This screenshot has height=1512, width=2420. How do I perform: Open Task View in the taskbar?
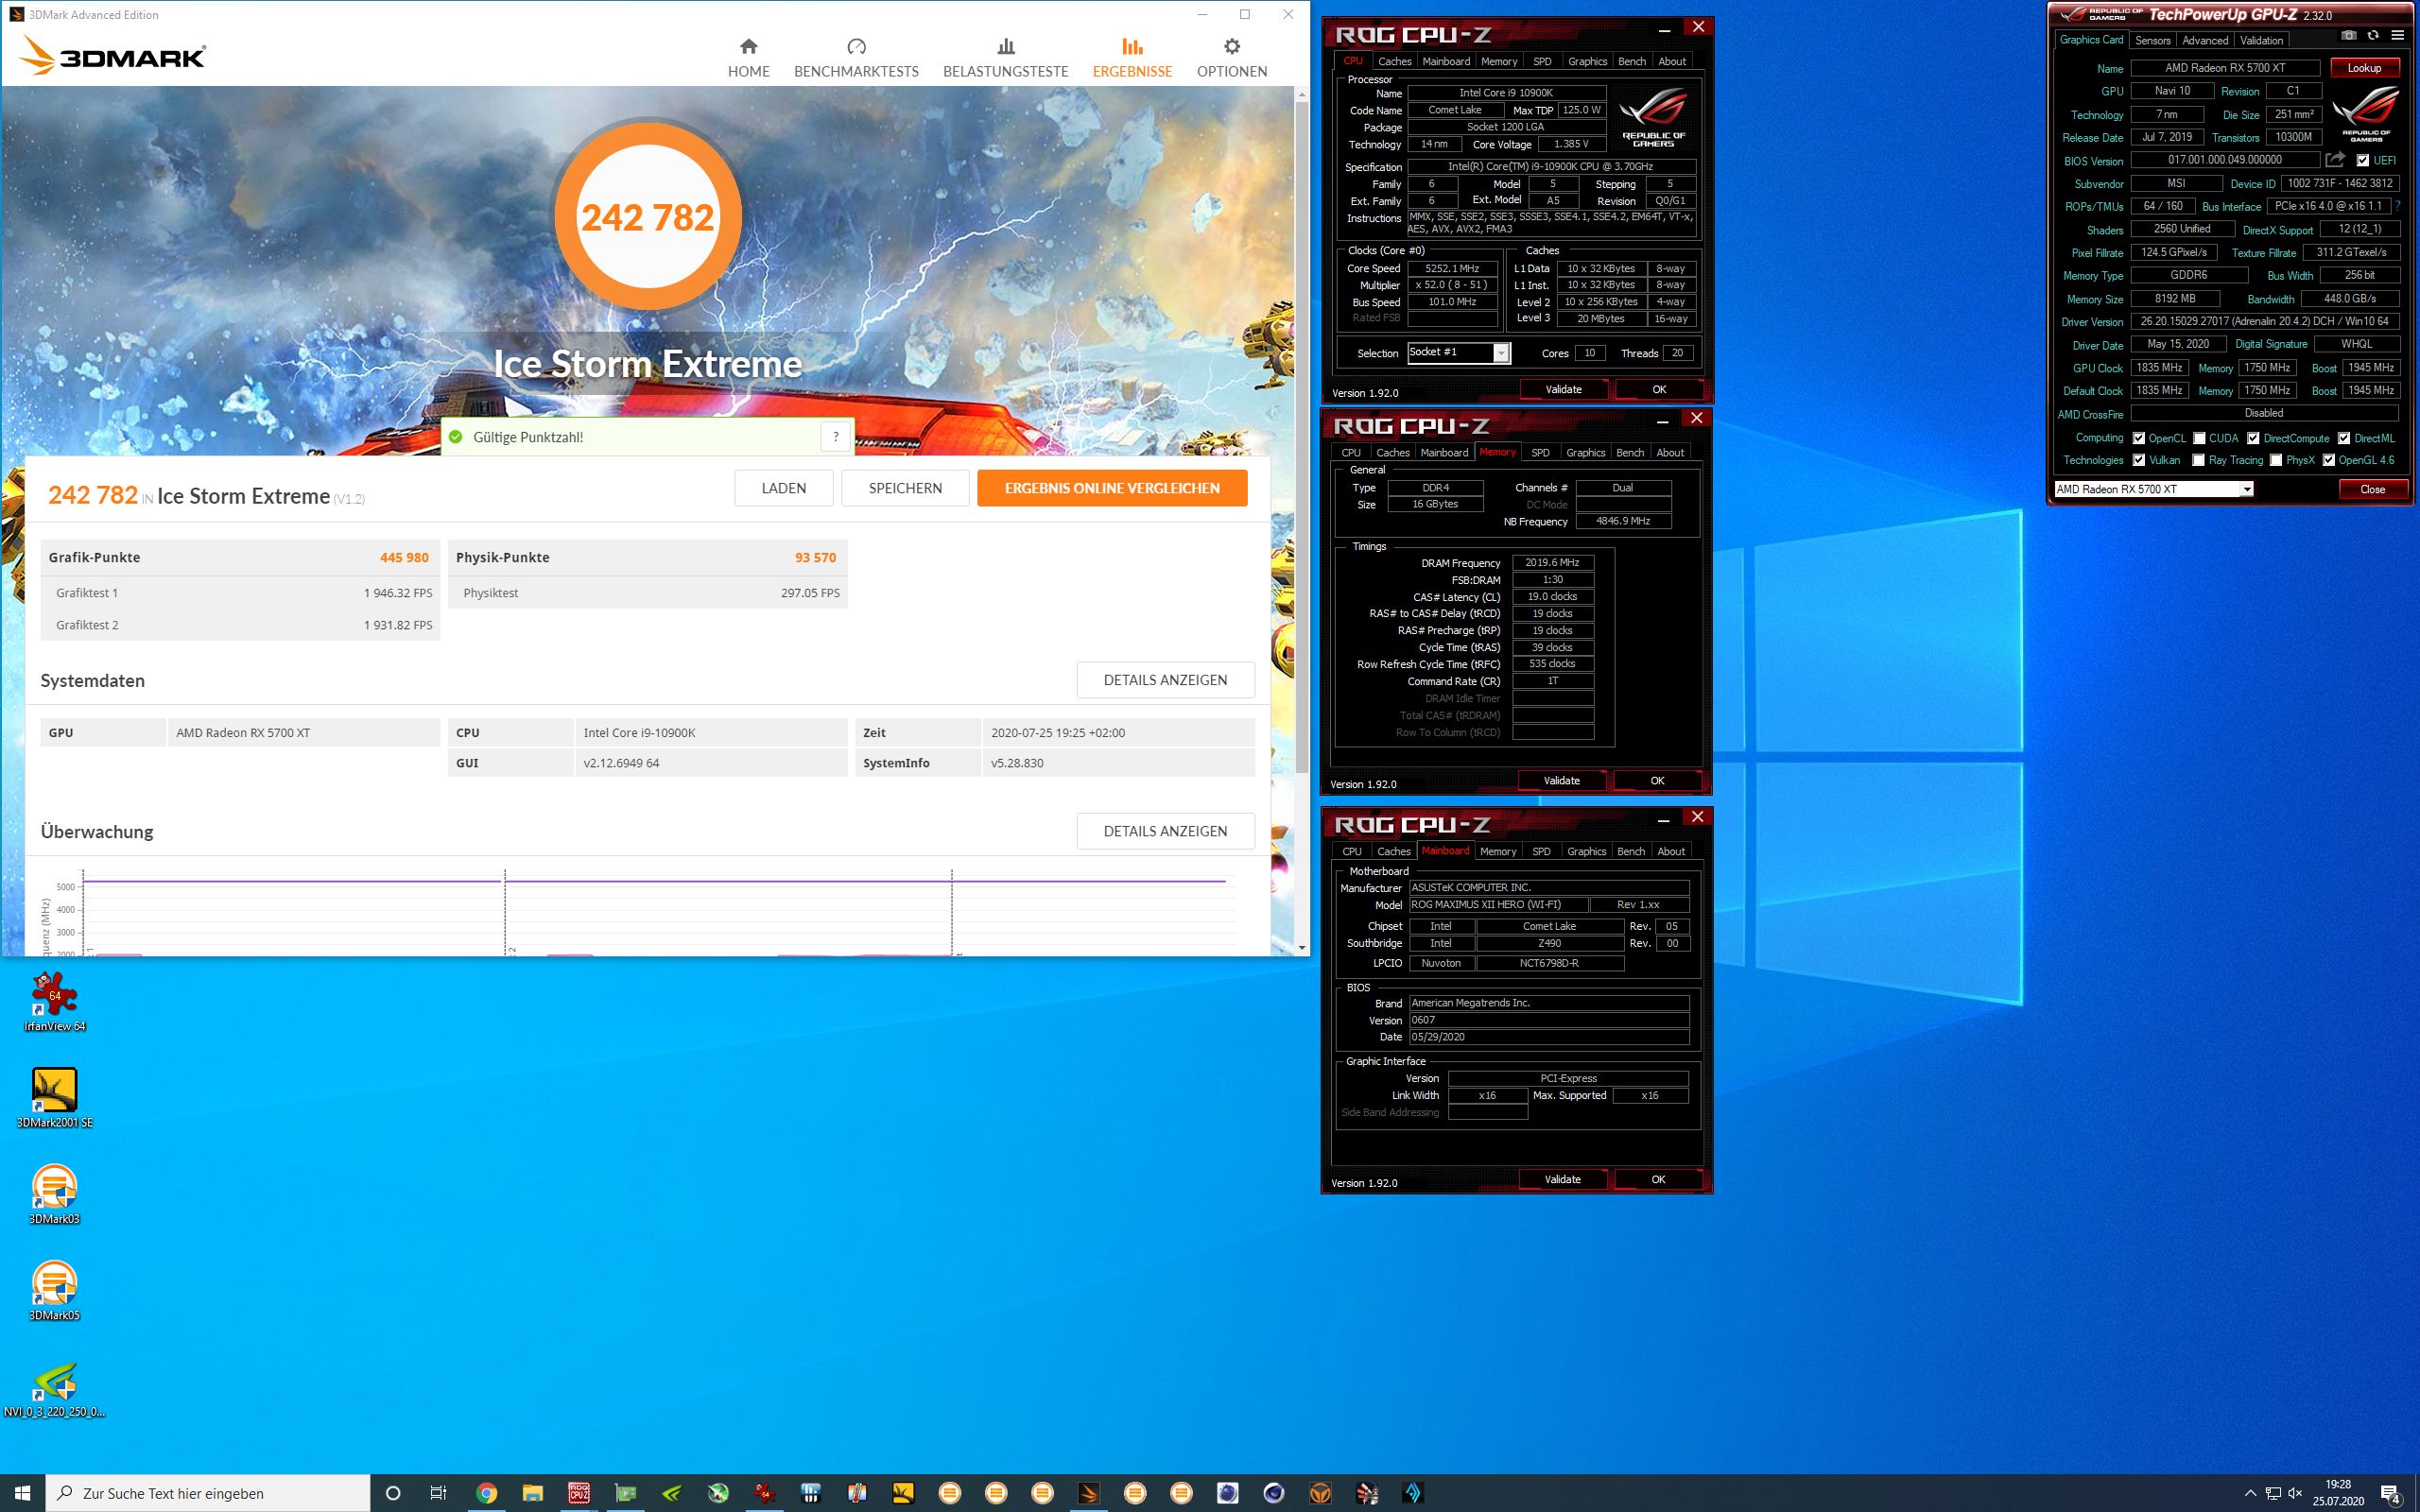click(x=438, y=1493)
